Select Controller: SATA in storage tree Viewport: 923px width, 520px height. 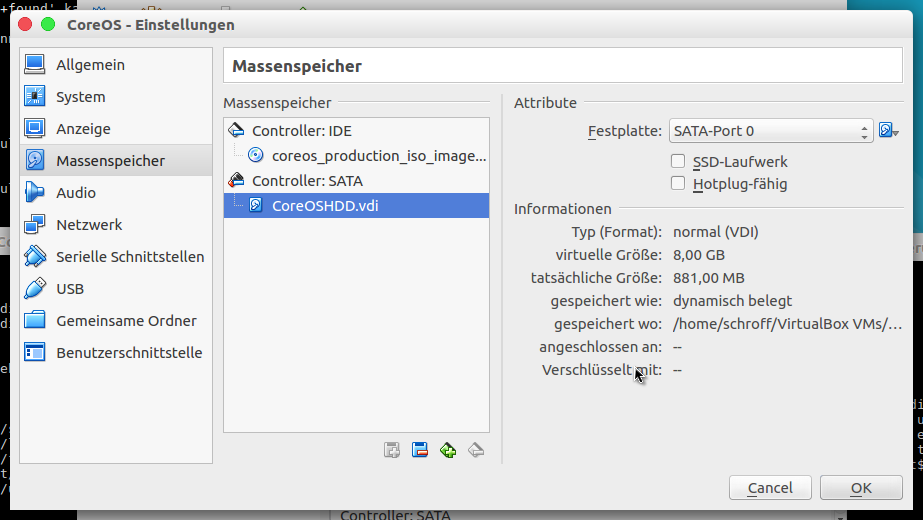356,181
